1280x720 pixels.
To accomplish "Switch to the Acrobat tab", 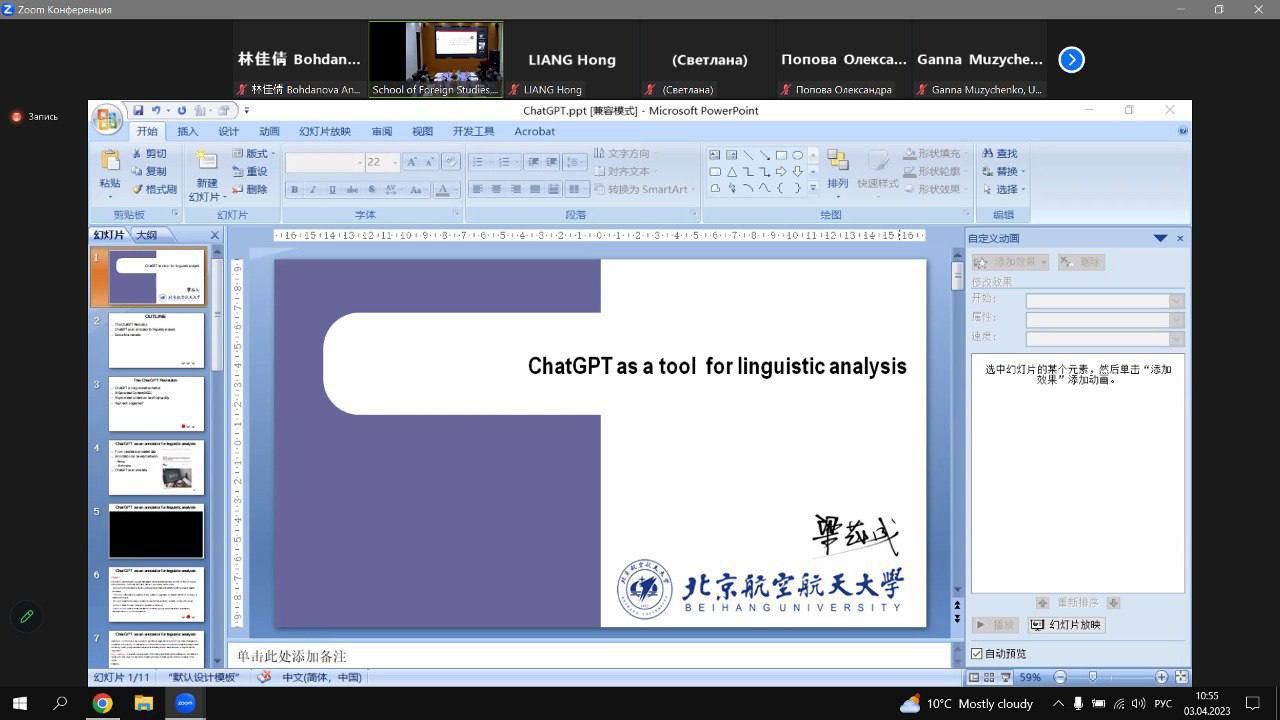I will click(535, 131).
